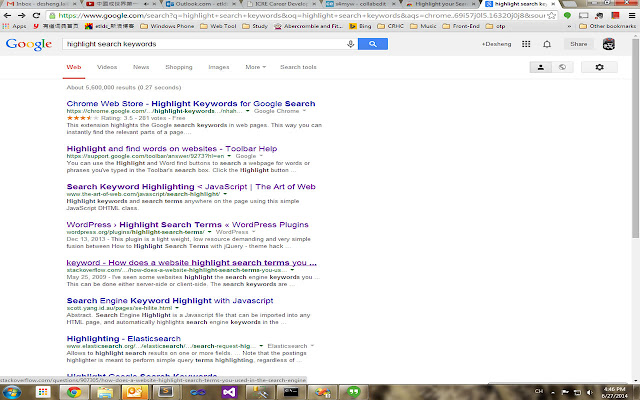Image resolution: width=640 pixels, height=400 pixels.
Task: Open the Windows Phone bookmarks folder
Action: click(x=168, y=26)
